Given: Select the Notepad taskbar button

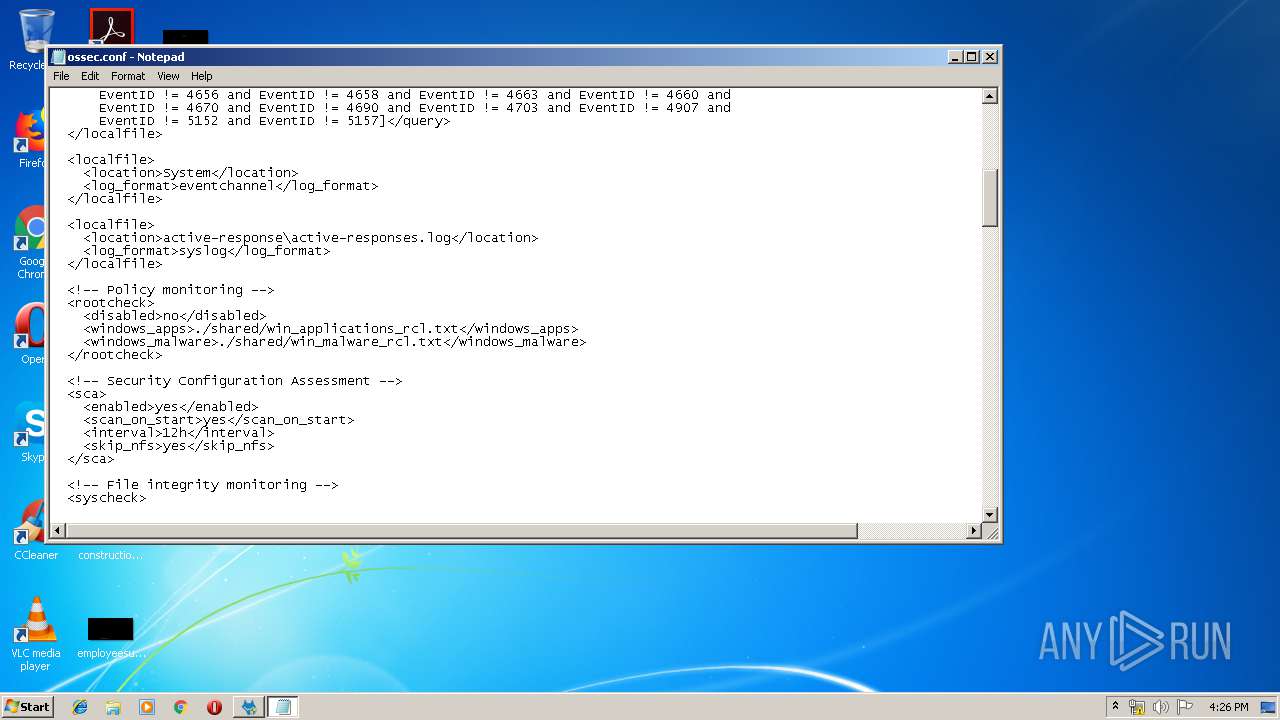Looking at the screenshot, I should (283, 707).
